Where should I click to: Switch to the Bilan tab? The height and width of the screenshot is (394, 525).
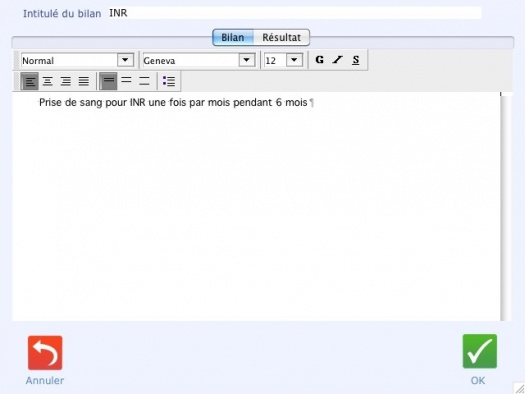pyautogui.click(x=233, y=37)
